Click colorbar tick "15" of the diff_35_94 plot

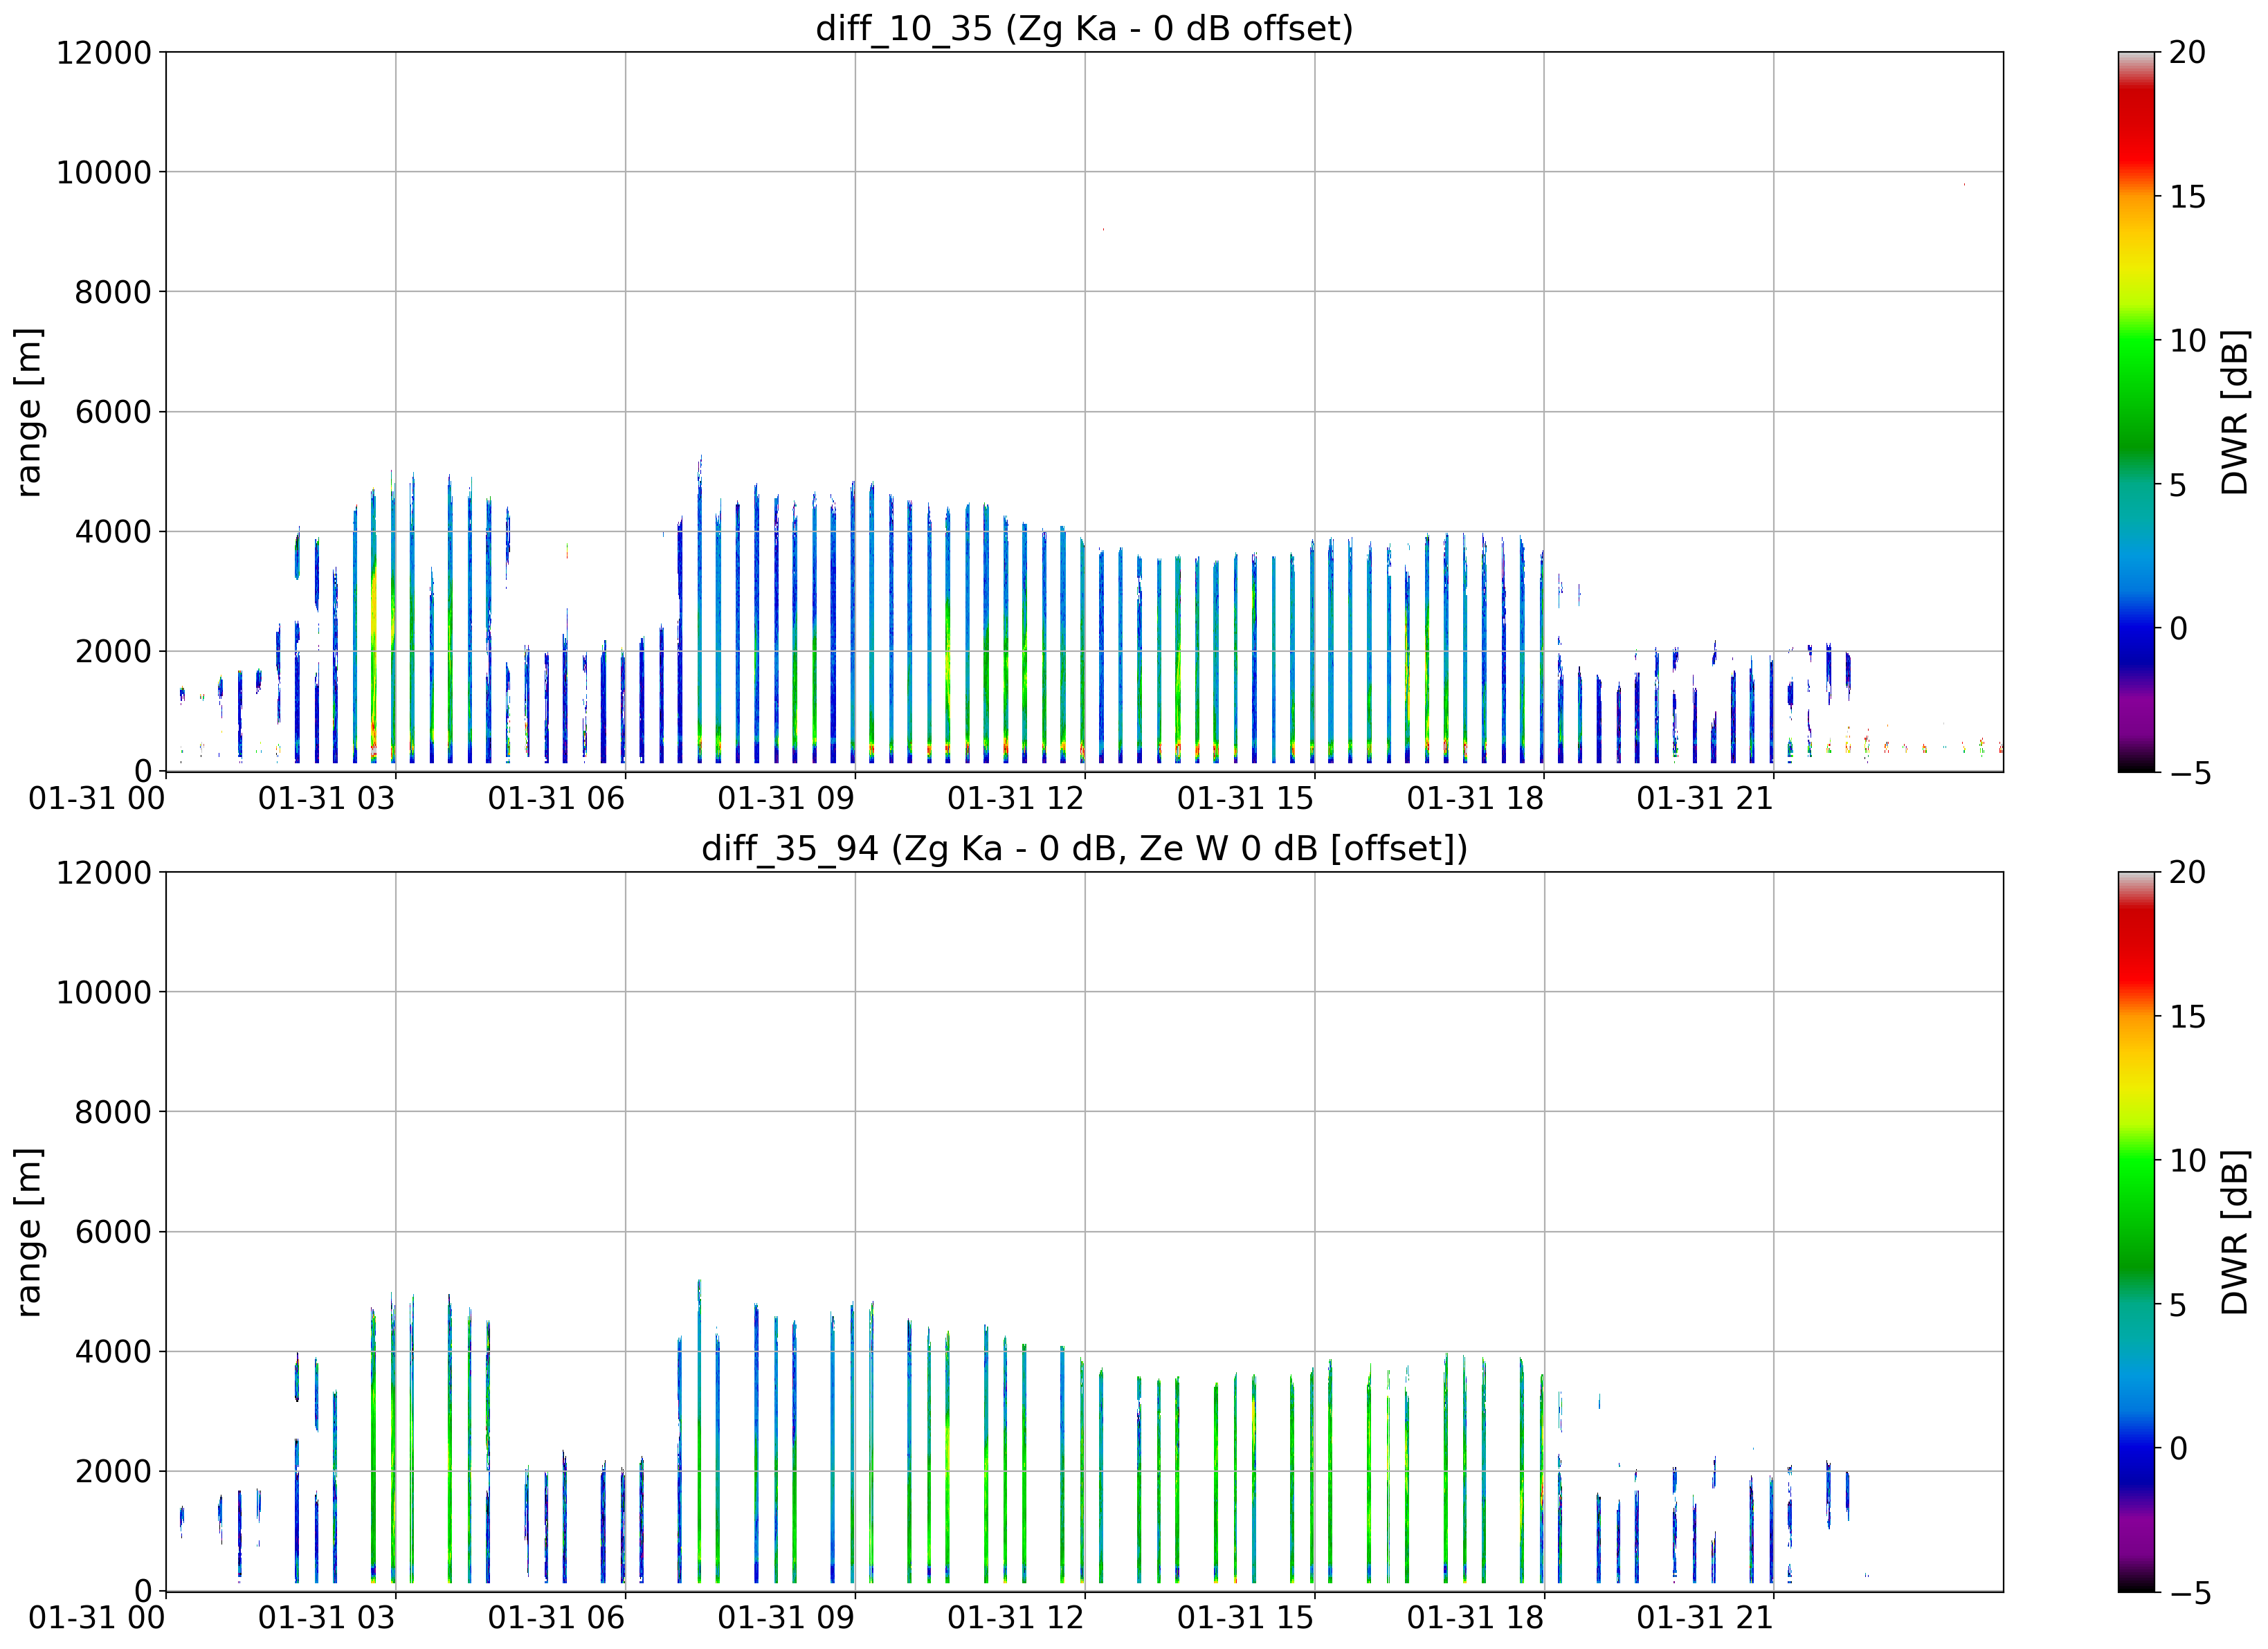coord(2187,1017)
